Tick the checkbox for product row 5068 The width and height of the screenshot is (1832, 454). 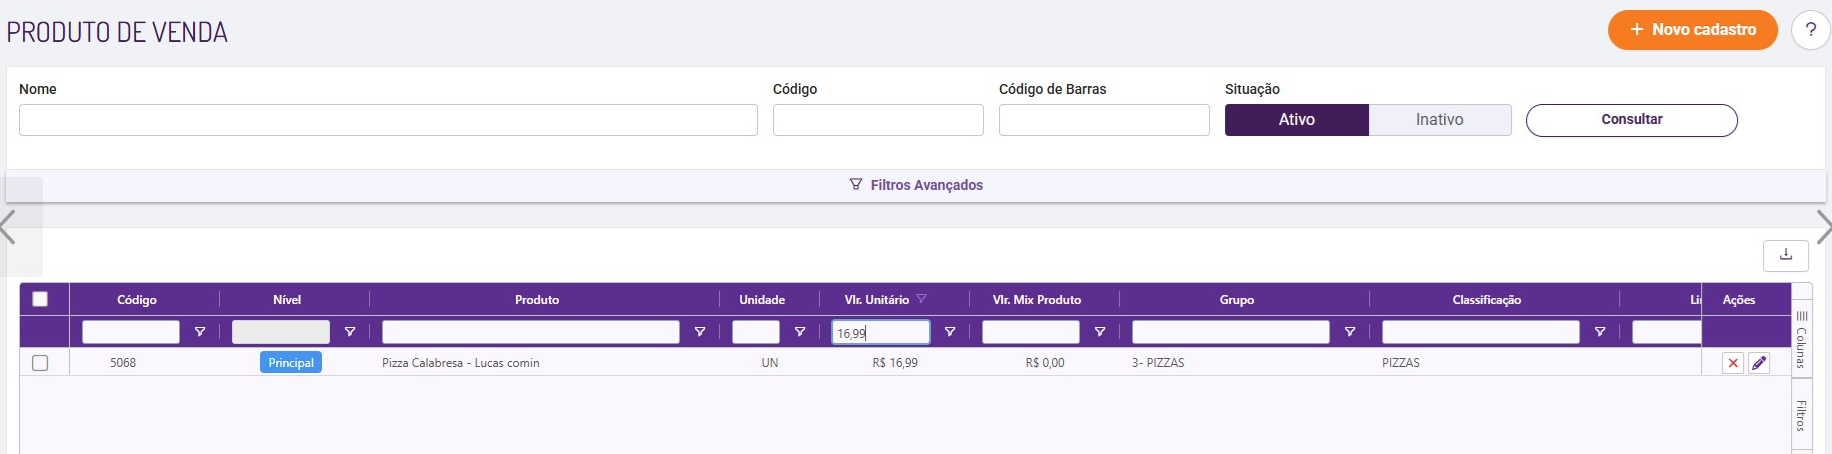tap(40, 363)
